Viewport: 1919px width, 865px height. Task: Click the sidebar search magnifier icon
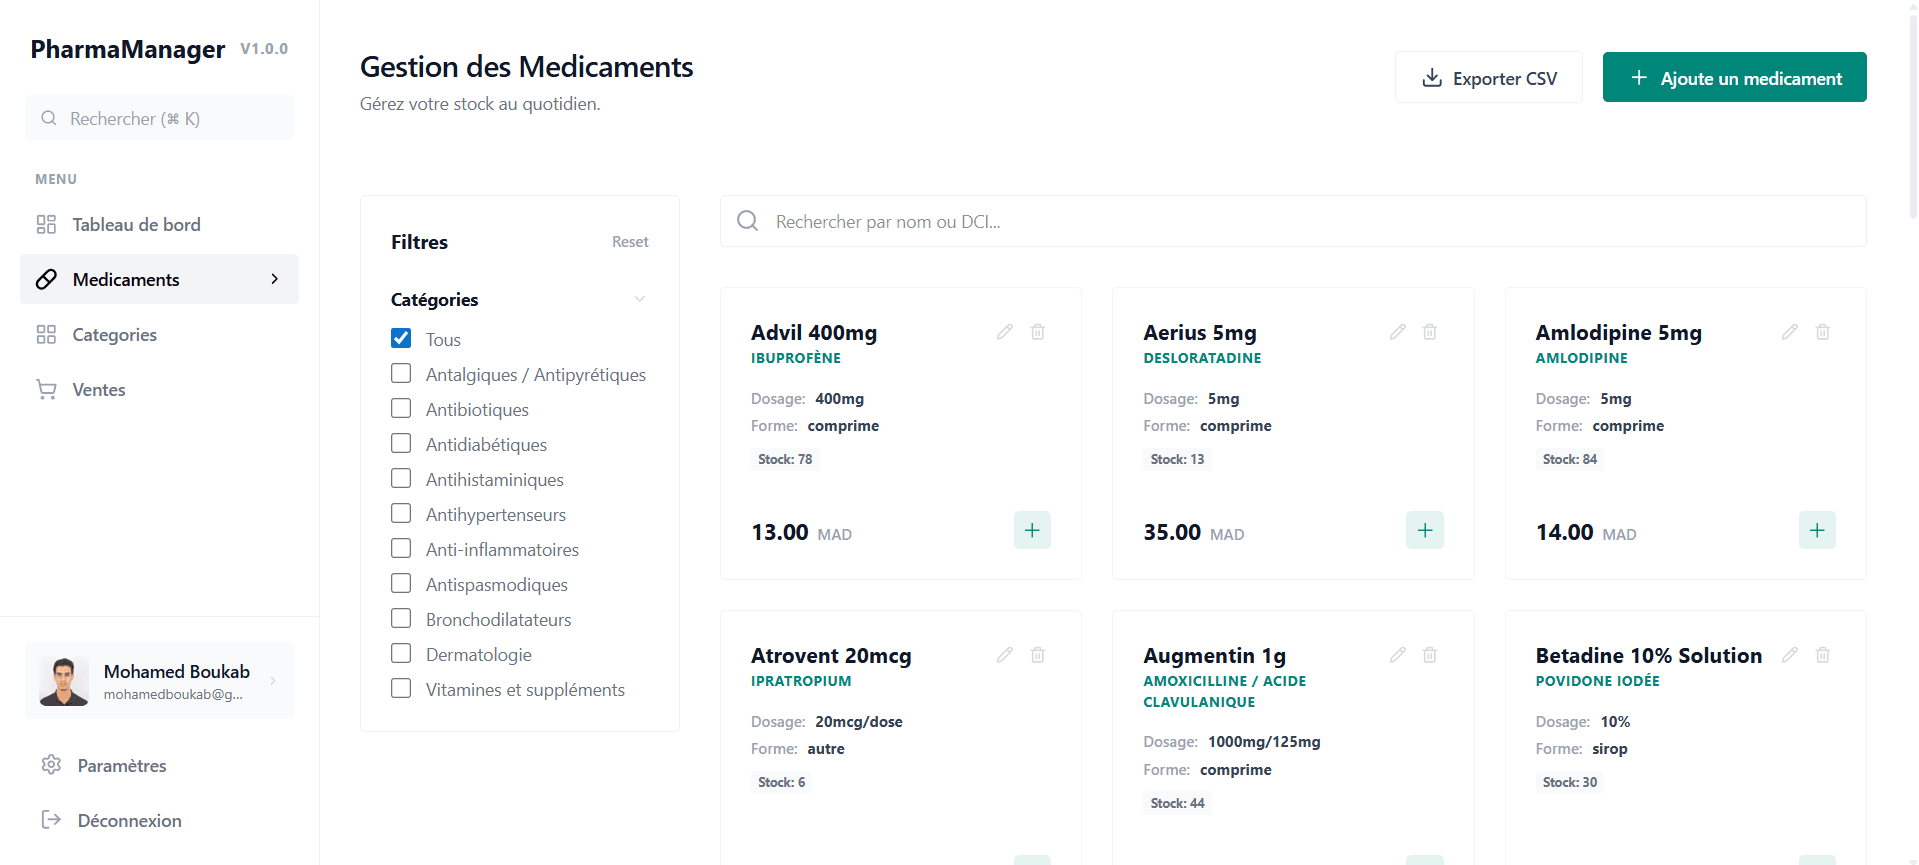pos(48,118)
